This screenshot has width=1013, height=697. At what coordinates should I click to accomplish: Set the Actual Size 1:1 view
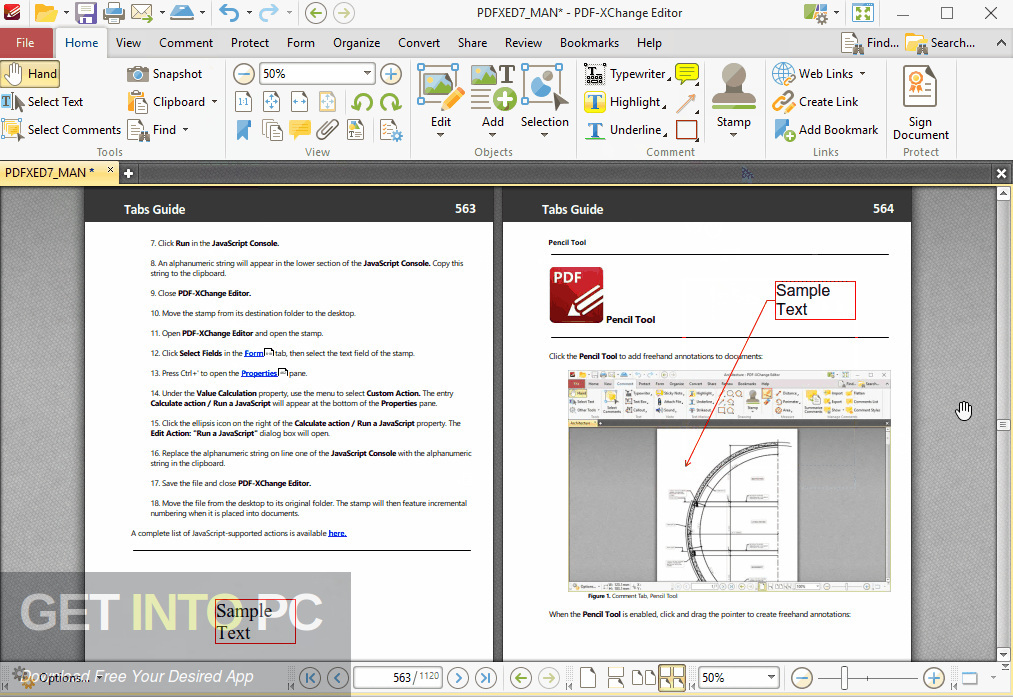(x=244, y=101)
